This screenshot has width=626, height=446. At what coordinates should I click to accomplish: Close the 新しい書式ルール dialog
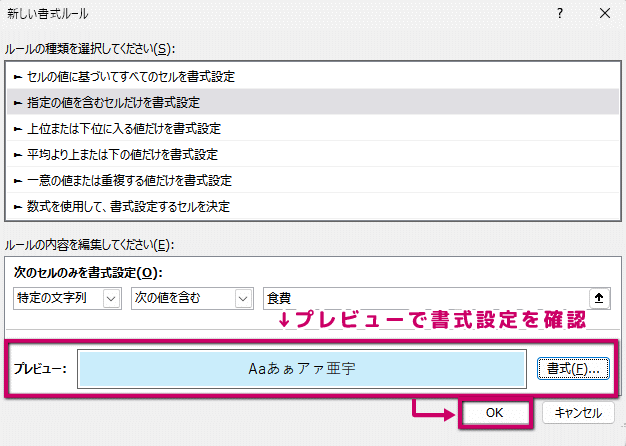[604, 14]
